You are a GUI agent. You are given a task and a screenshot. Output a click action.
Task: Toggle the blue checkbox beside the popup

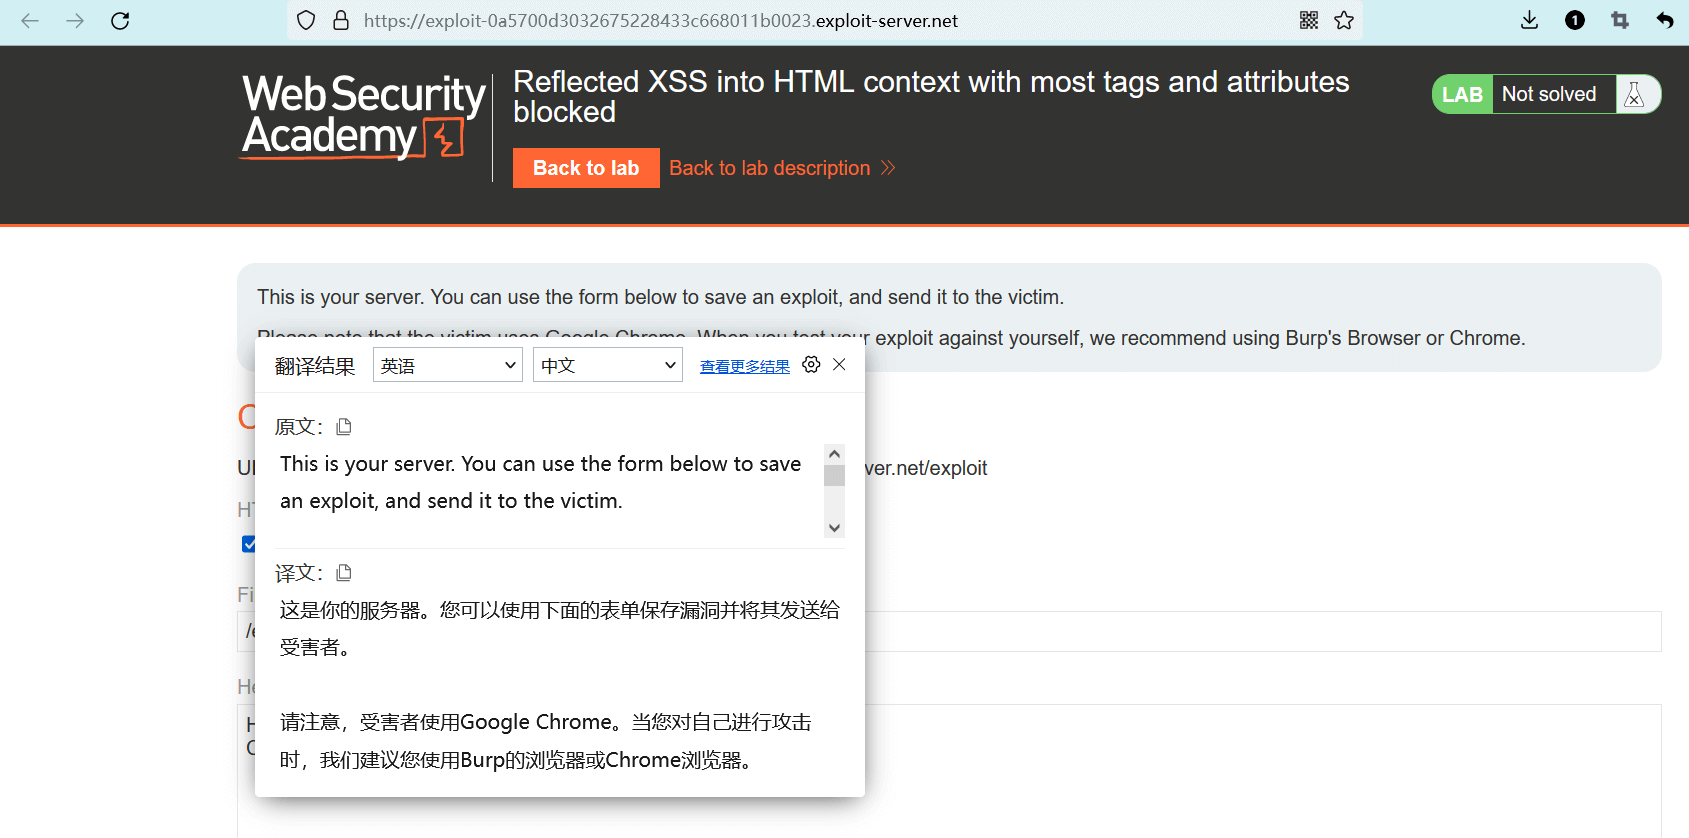tap(248, 544)
